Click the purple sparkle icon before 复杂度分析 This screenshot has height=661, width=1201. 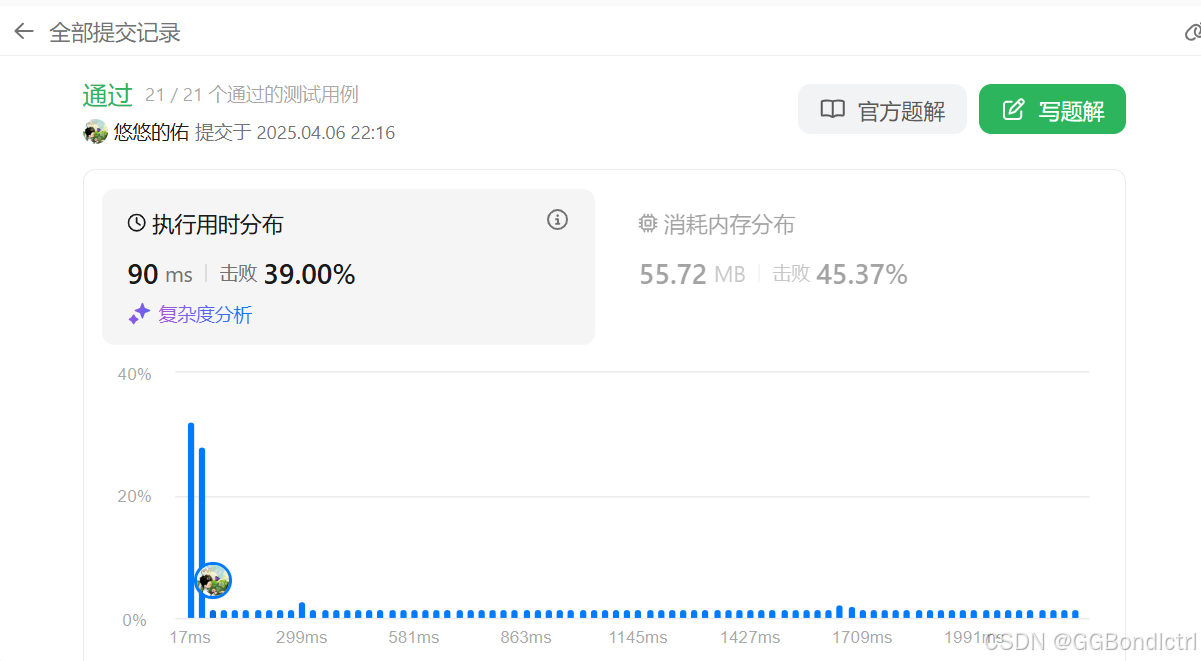pos(138,313)
